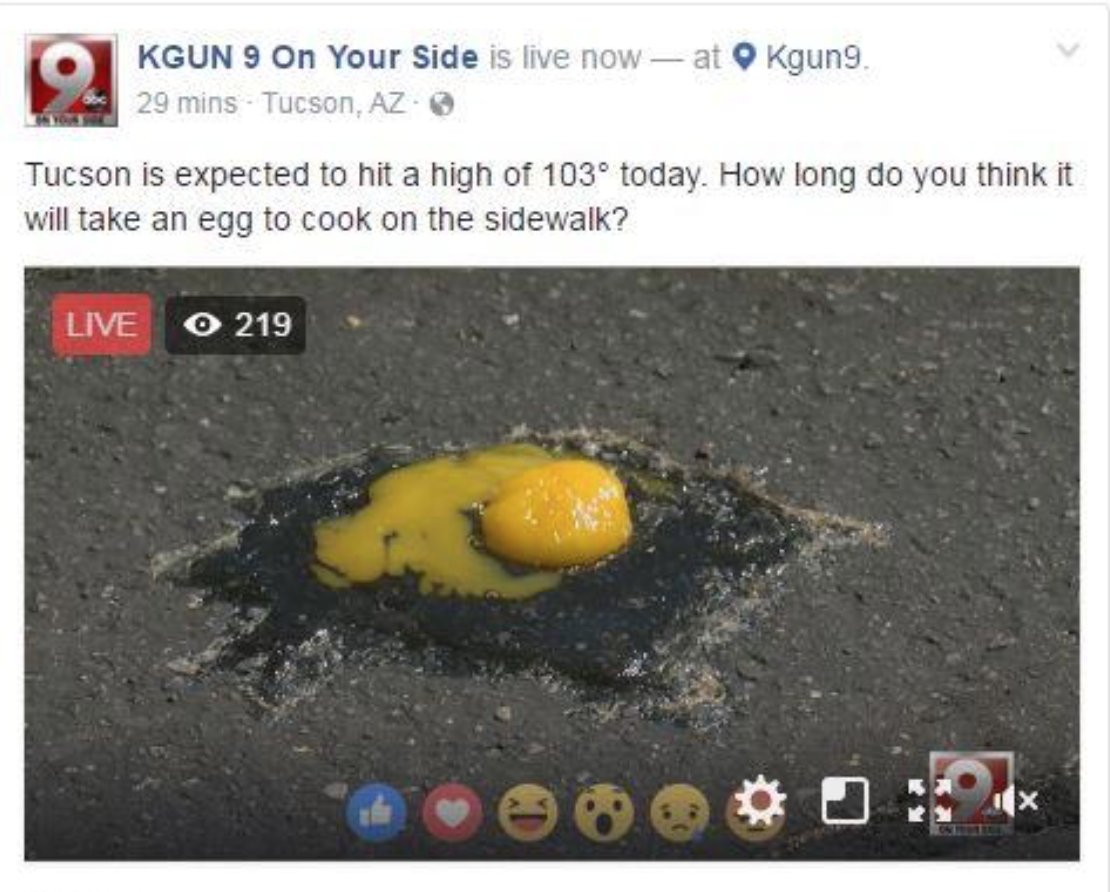This screenshot has width=1110, height=892.
Task: Click the Like thumbs-up reaction
Action: click(x=376, y=811)
